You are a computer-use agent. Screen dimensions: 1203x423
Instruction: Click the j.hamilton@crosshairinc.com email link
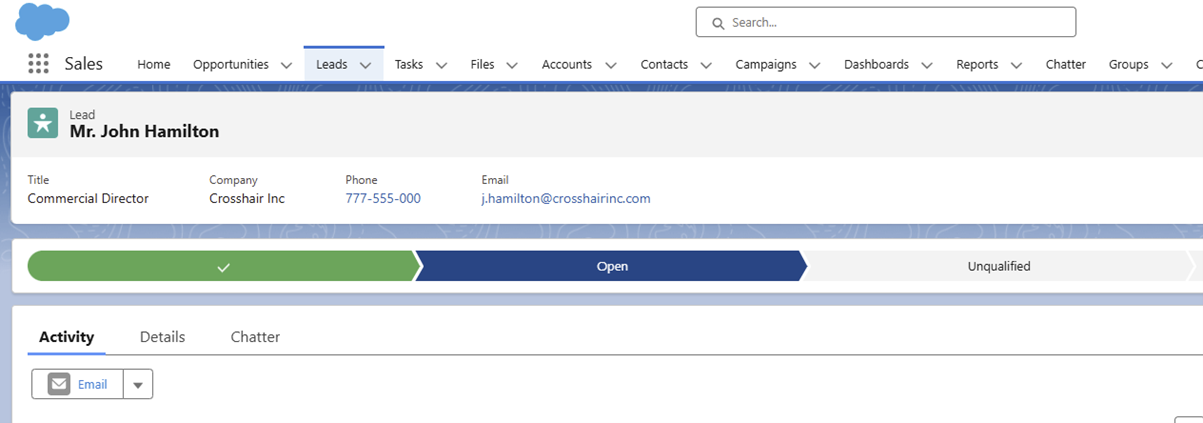[566, 198]
